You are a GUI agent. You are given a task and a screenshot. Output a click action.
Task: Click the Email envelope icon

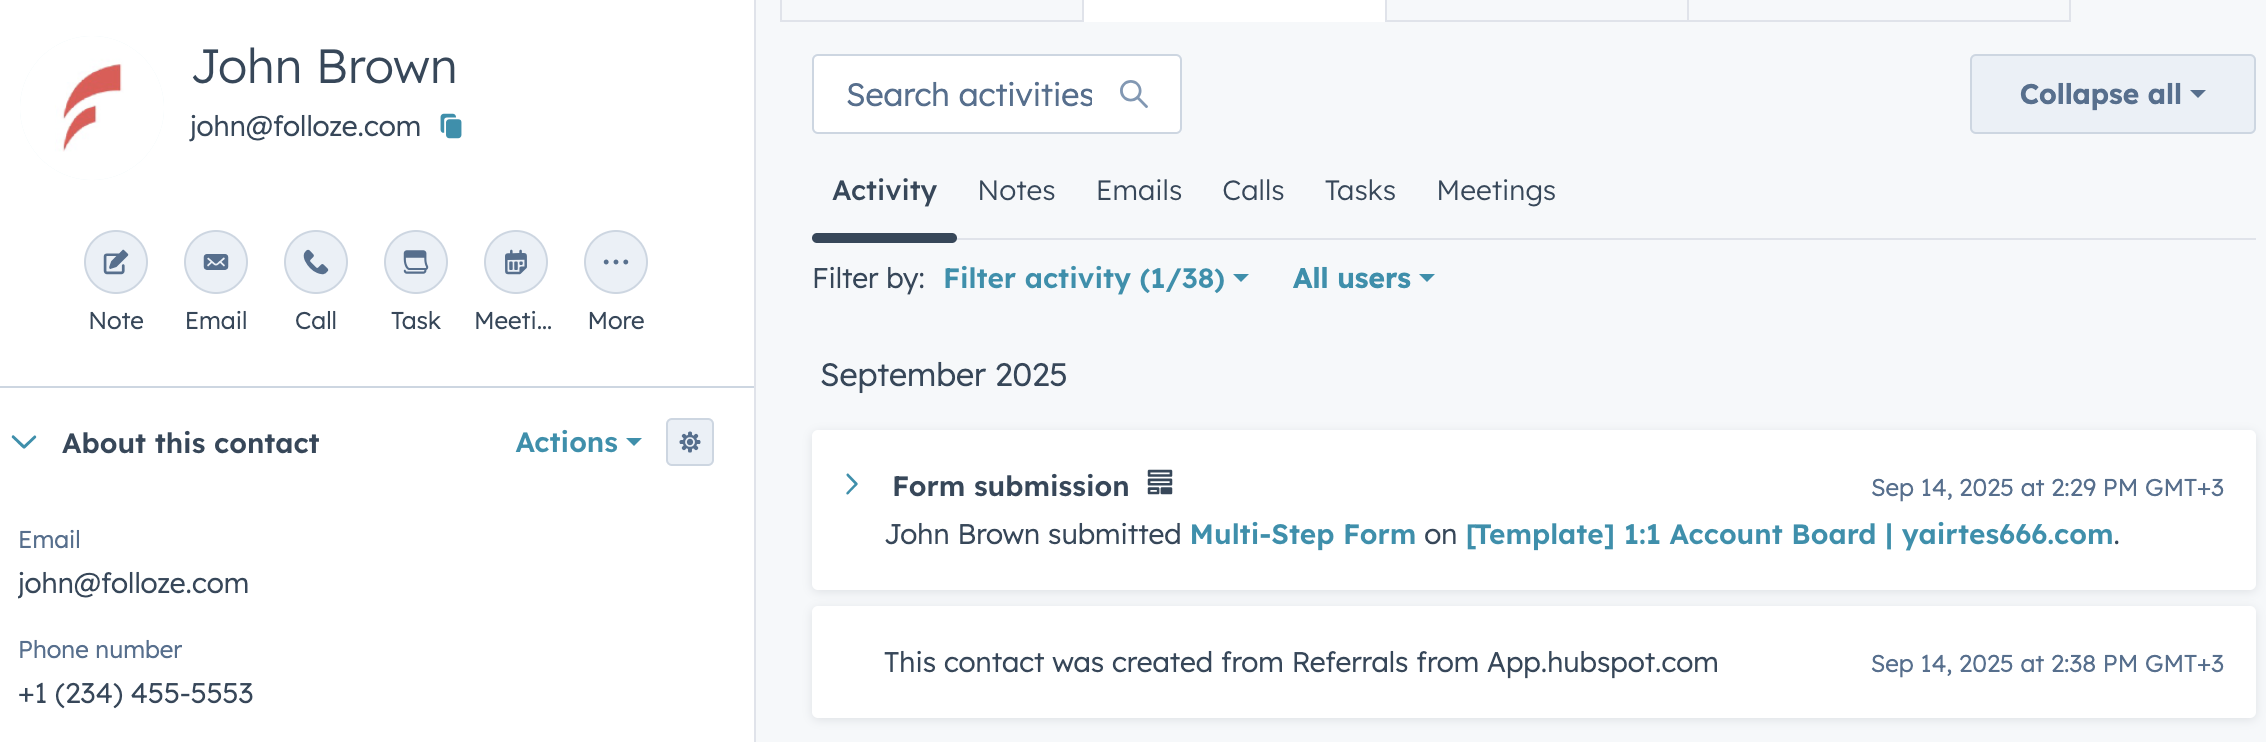pyautogui.click(x=216, y=262)
